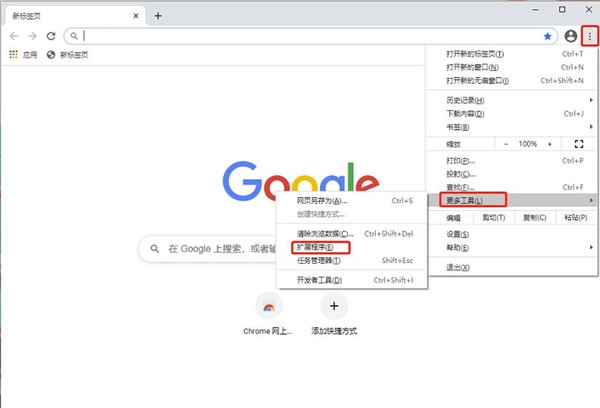600x408 pixels.
Task: Click 复制 in the edit row
Action: (x=535, y=218)
